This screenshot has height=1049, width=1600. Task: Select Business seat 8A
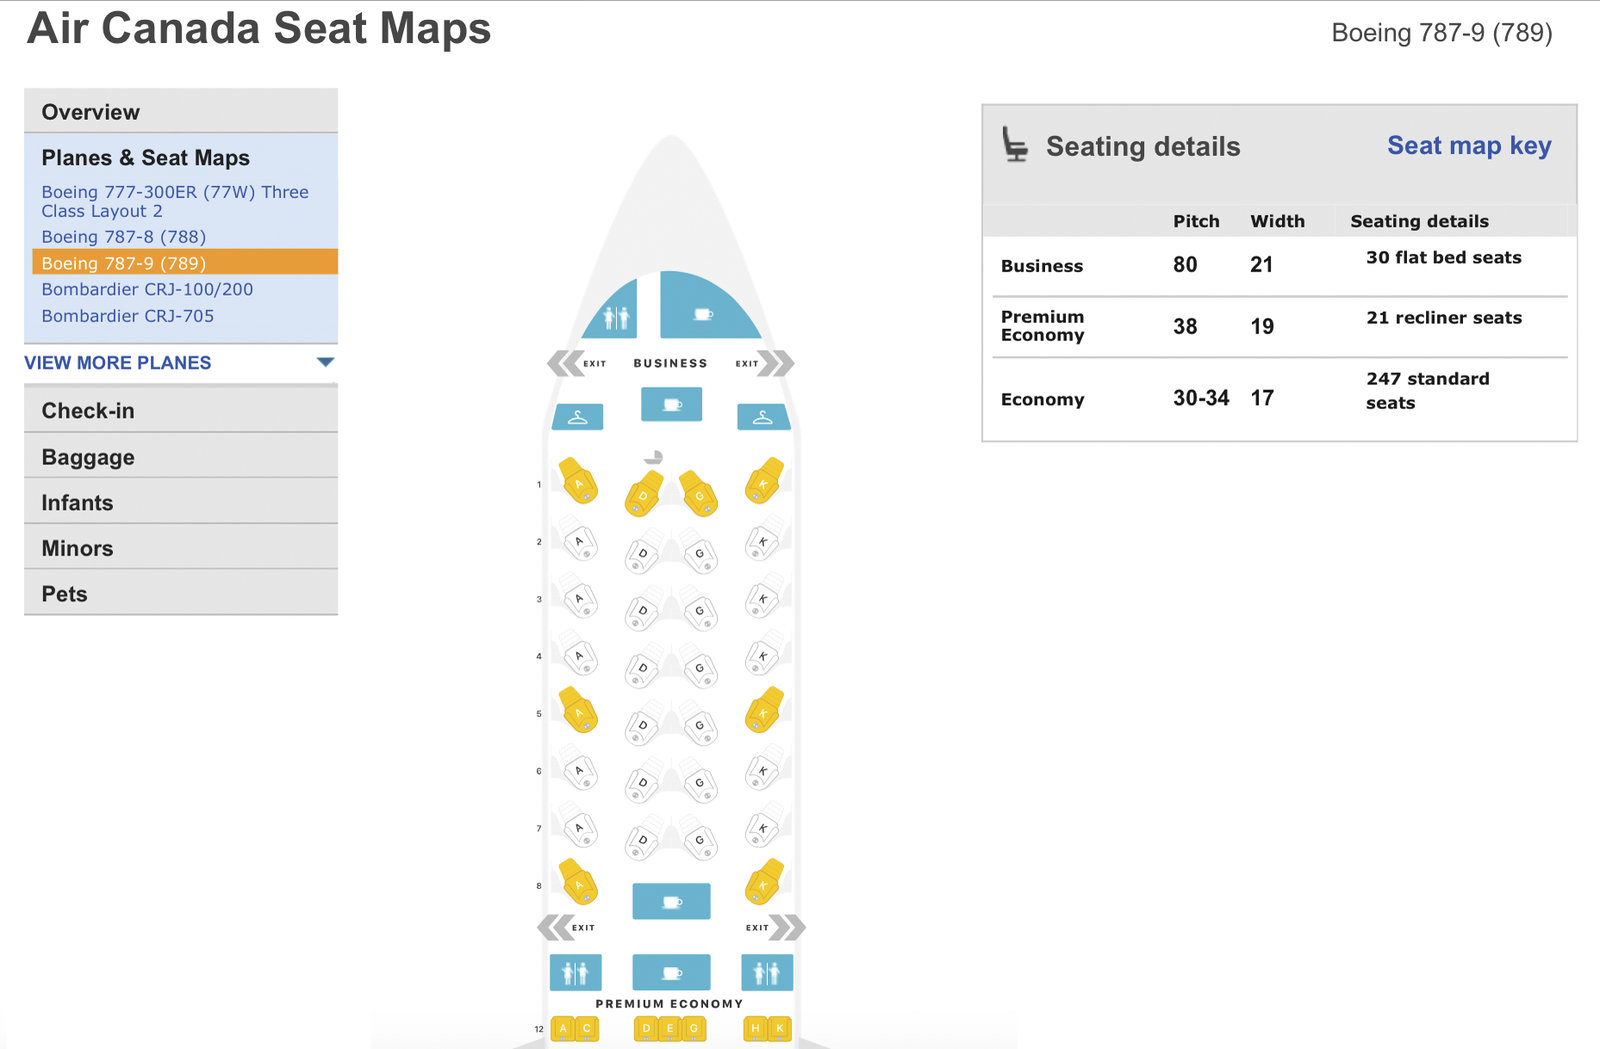[578, 886]
